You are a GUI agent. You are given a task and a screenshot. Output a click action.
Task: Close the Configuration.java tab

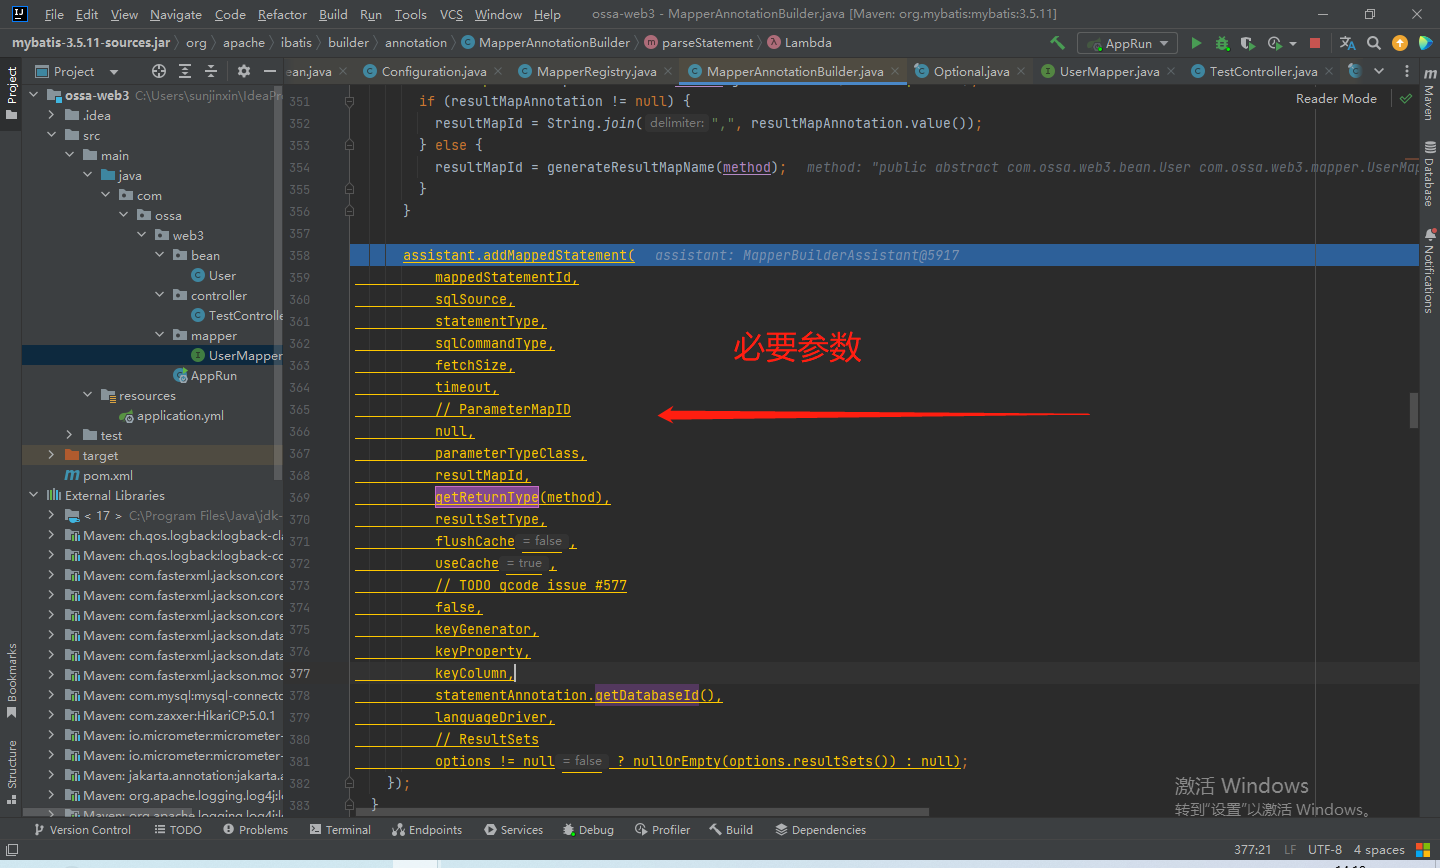[x=500, y=72]
